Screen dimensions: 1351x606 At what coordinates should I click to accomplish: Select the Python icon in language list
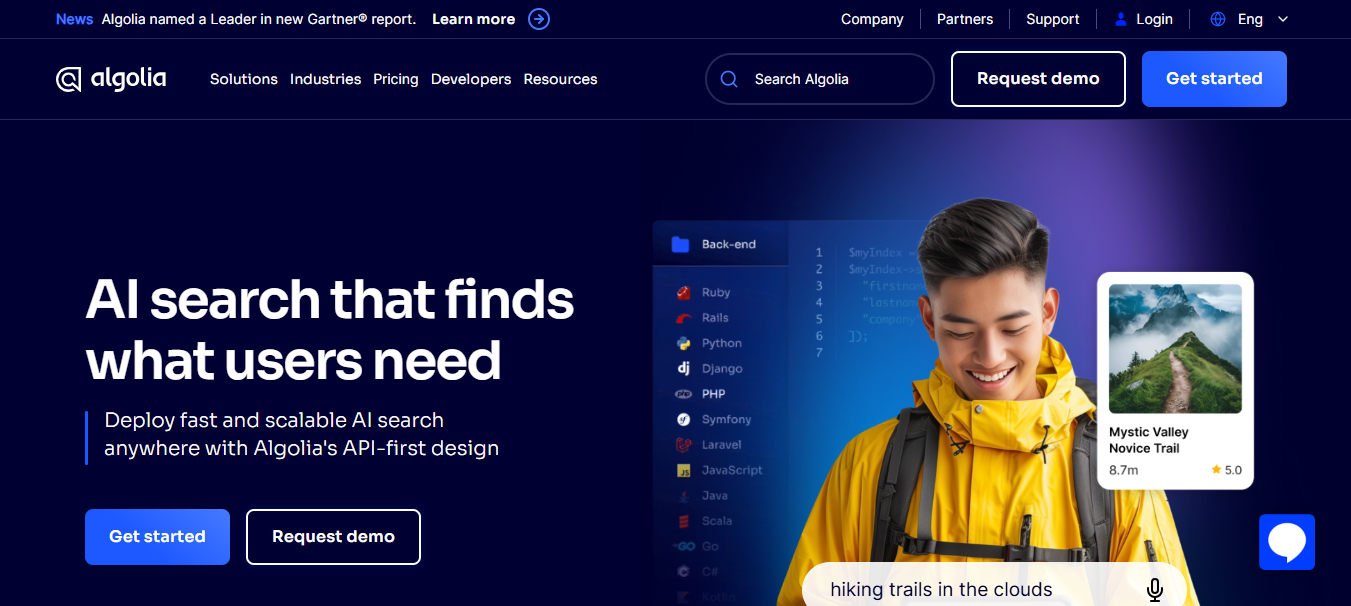pyautogui.click(x=684, y=343)
